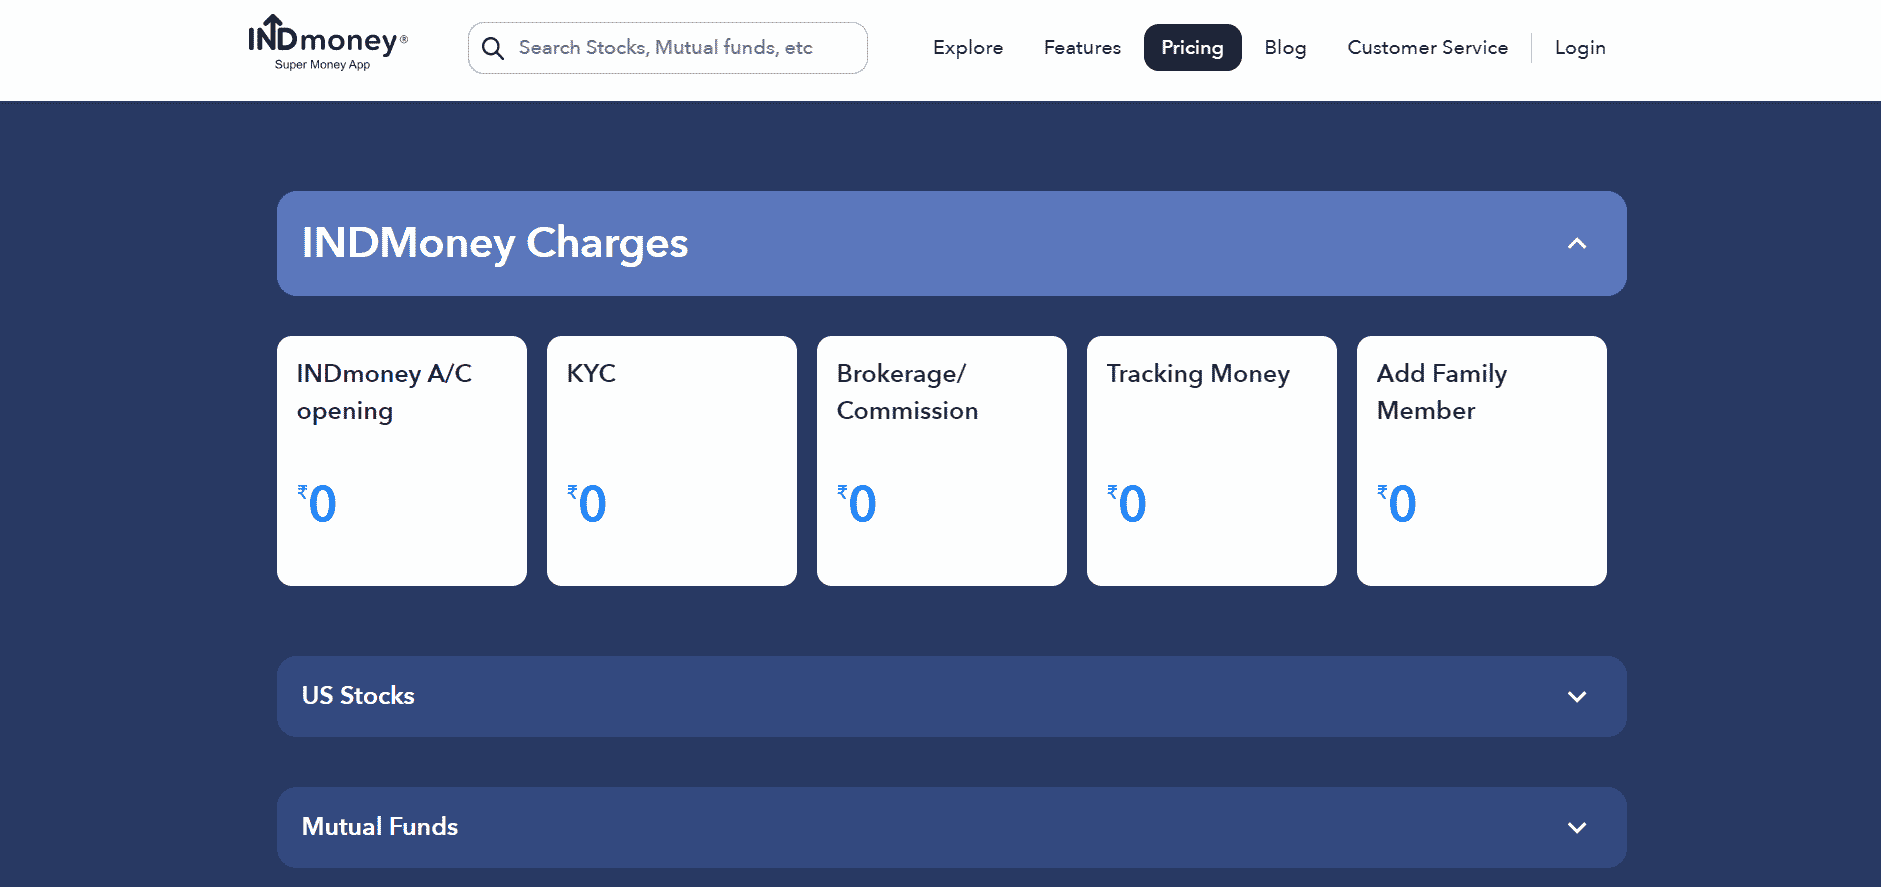Open the Features menu
The image size is (1881, 887).
1082,48
